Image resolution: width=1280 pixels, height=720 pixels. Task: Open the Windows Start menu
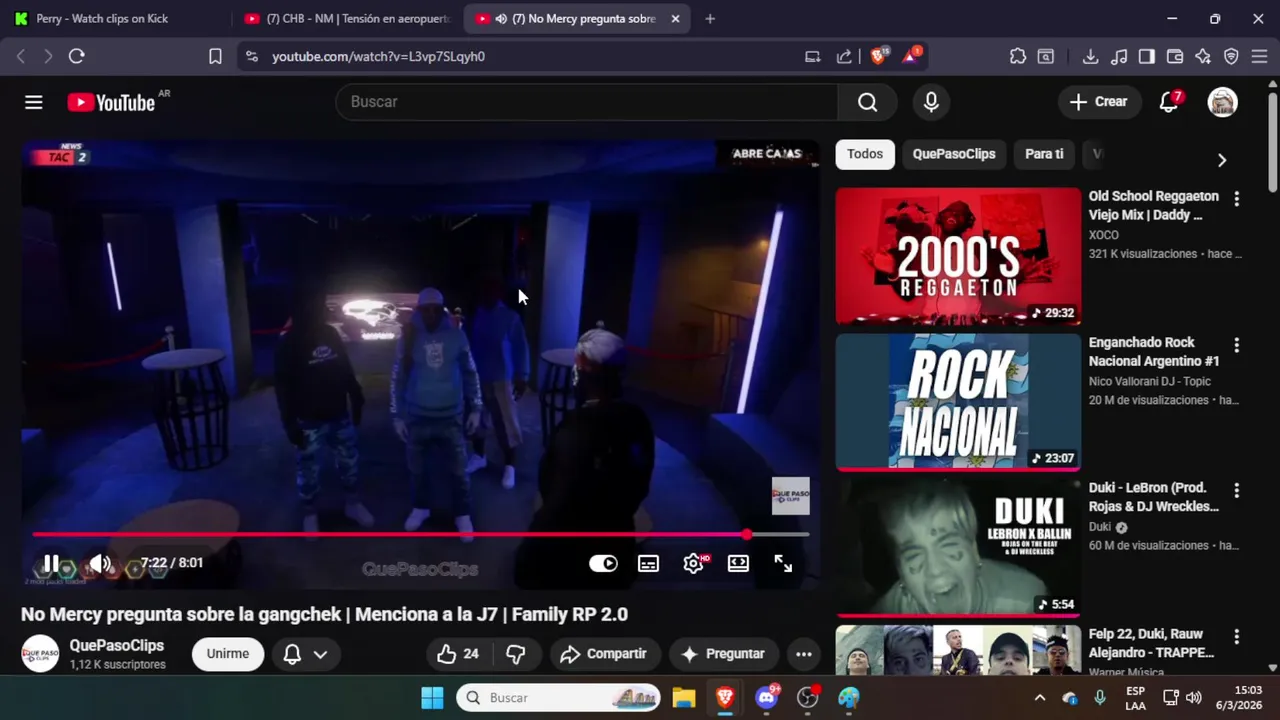click(432, 697)
